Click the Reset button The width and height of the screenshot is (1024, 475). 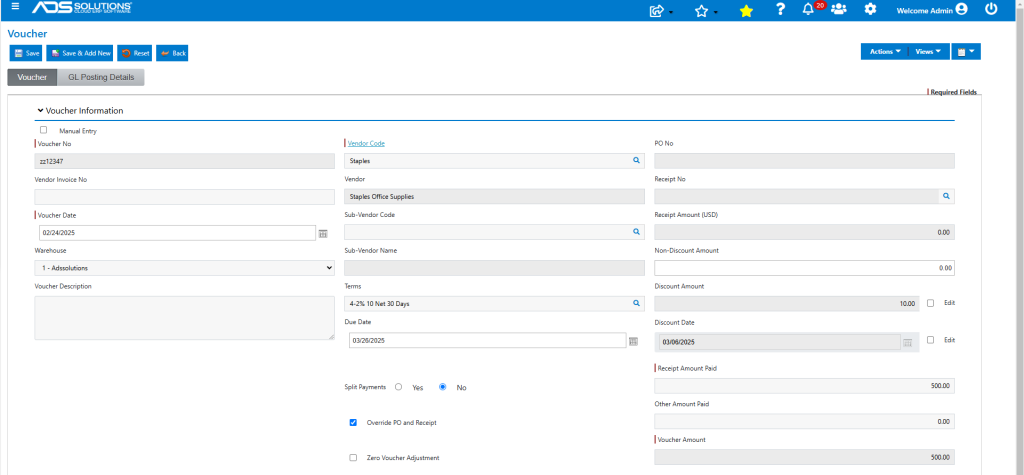[135, 54]
